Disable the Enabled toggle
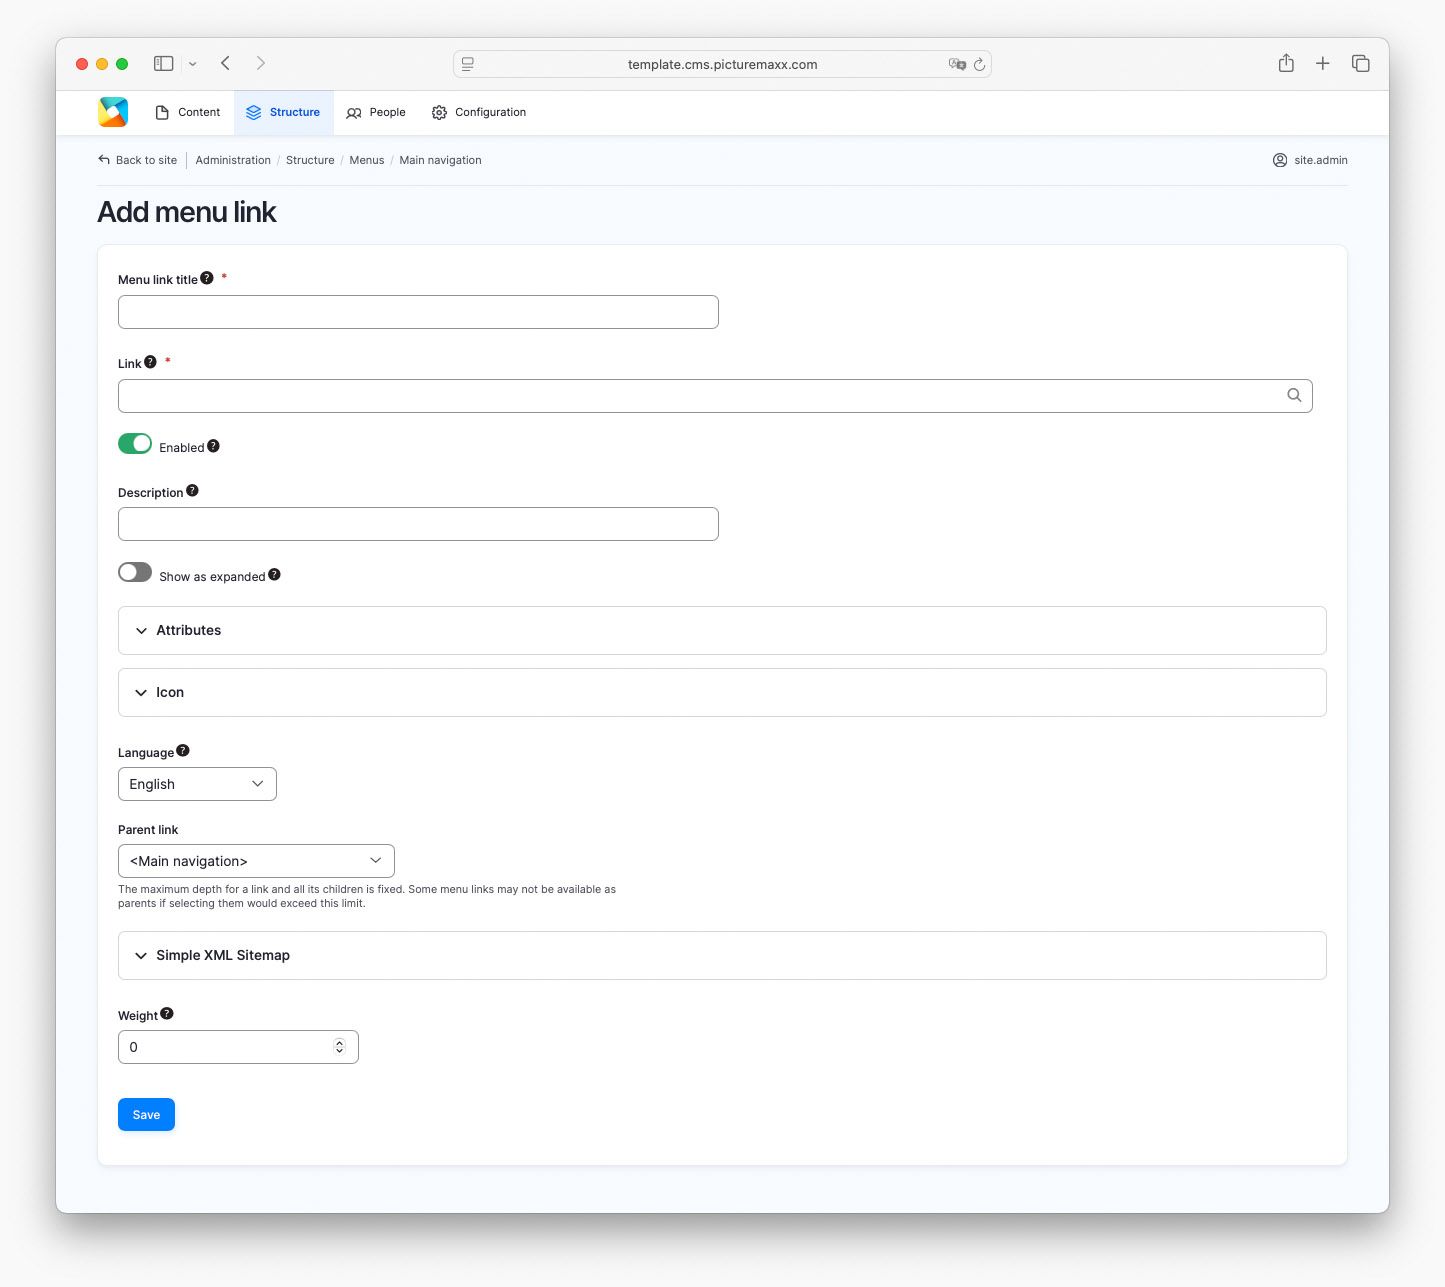1445x1287 pixels. click(134, 443)
